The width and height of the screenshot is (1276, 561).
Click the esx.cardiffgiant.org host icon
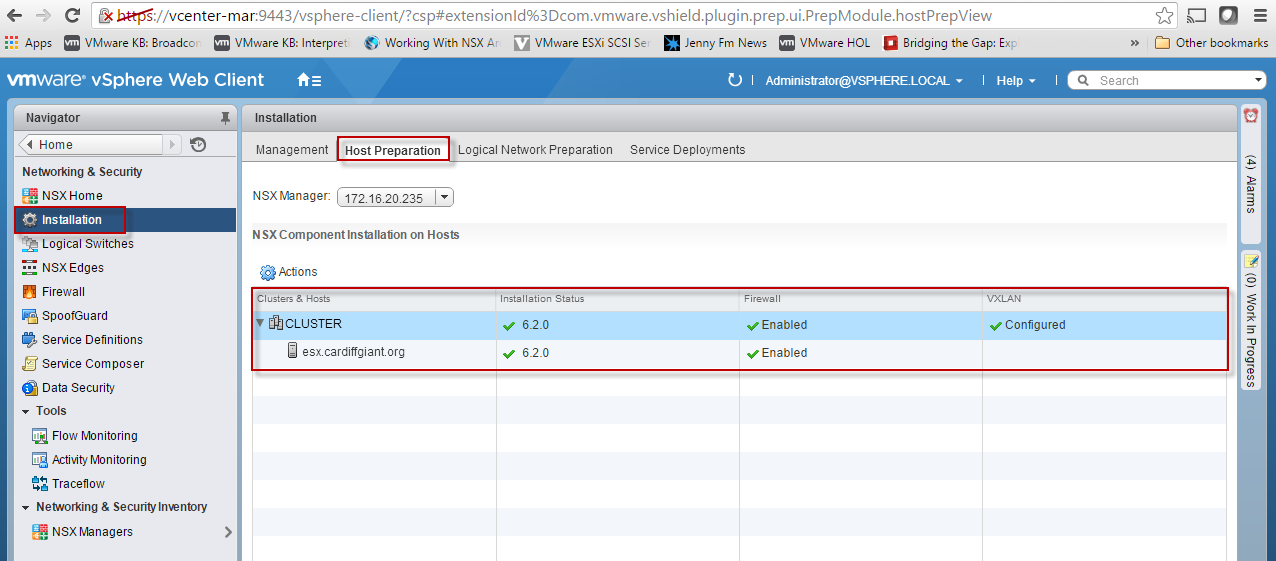[293, 352]
